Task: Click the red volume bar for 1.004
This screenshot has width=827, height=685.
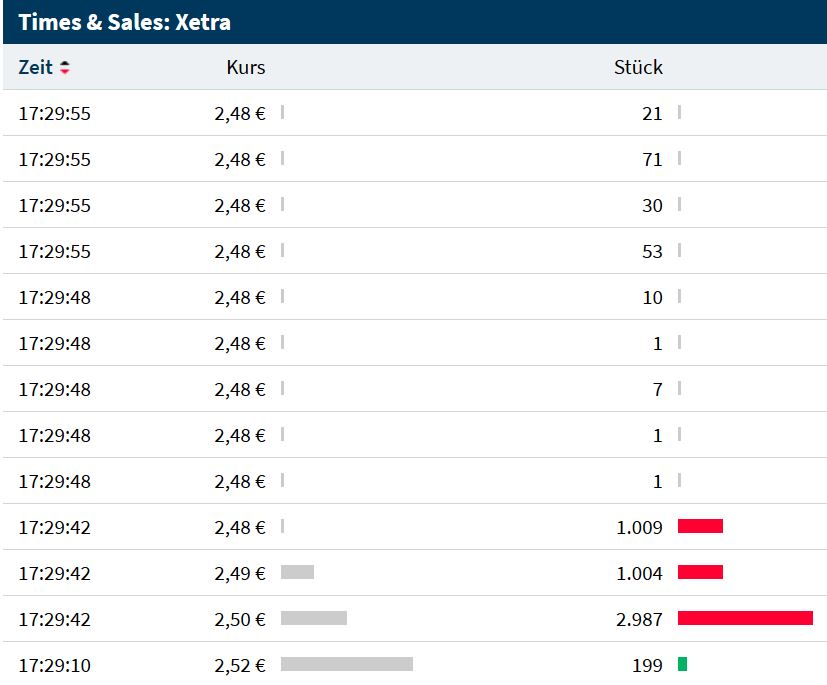Action: 700,572
